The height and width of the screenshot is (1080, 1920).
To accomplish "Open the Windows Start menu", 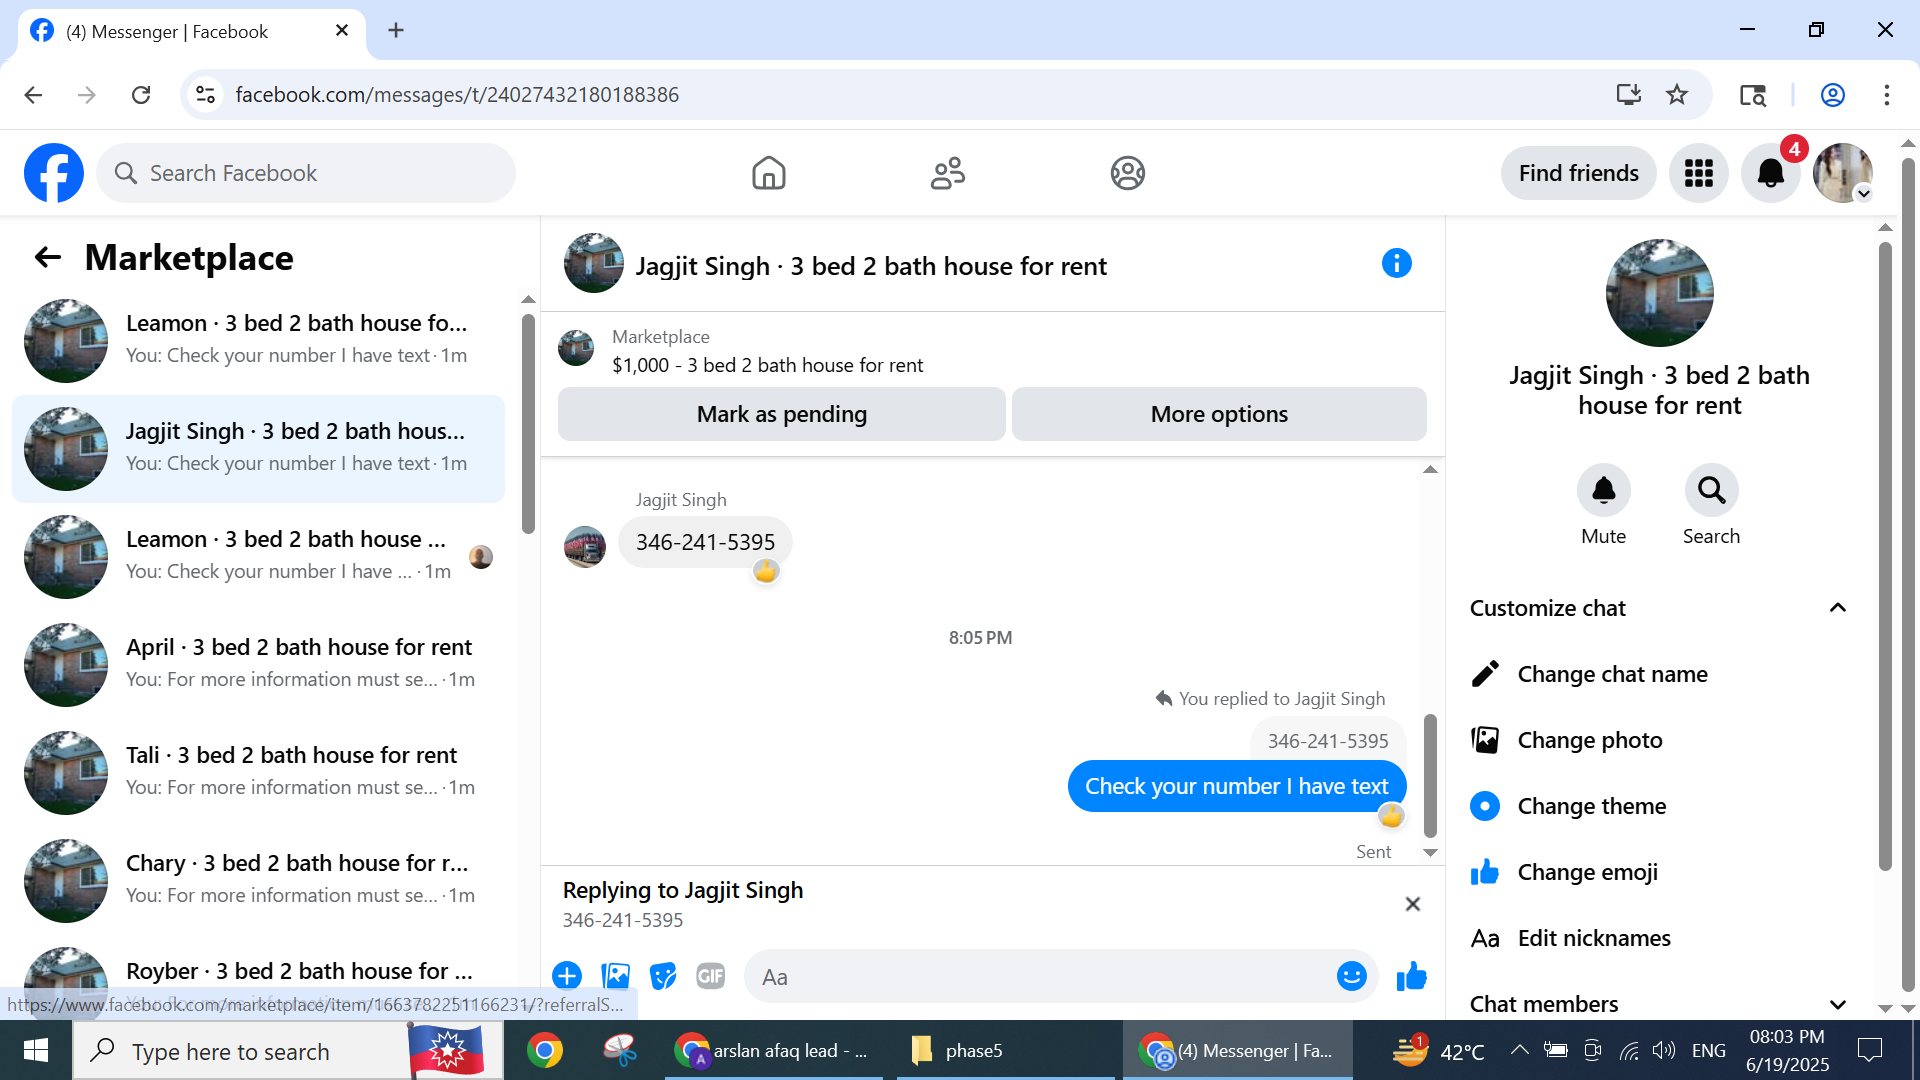I will [x=36, y=1050].
